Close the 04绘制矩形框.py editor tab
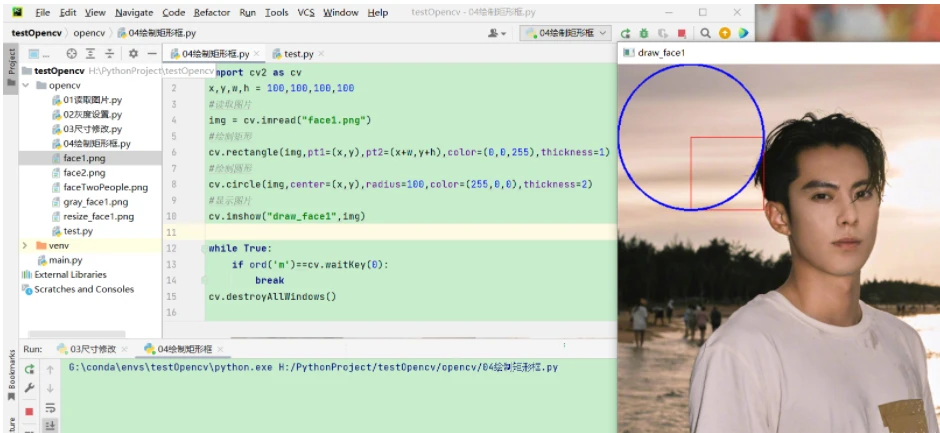This screenshot has height=433, width=940. (x=257, y=54)
